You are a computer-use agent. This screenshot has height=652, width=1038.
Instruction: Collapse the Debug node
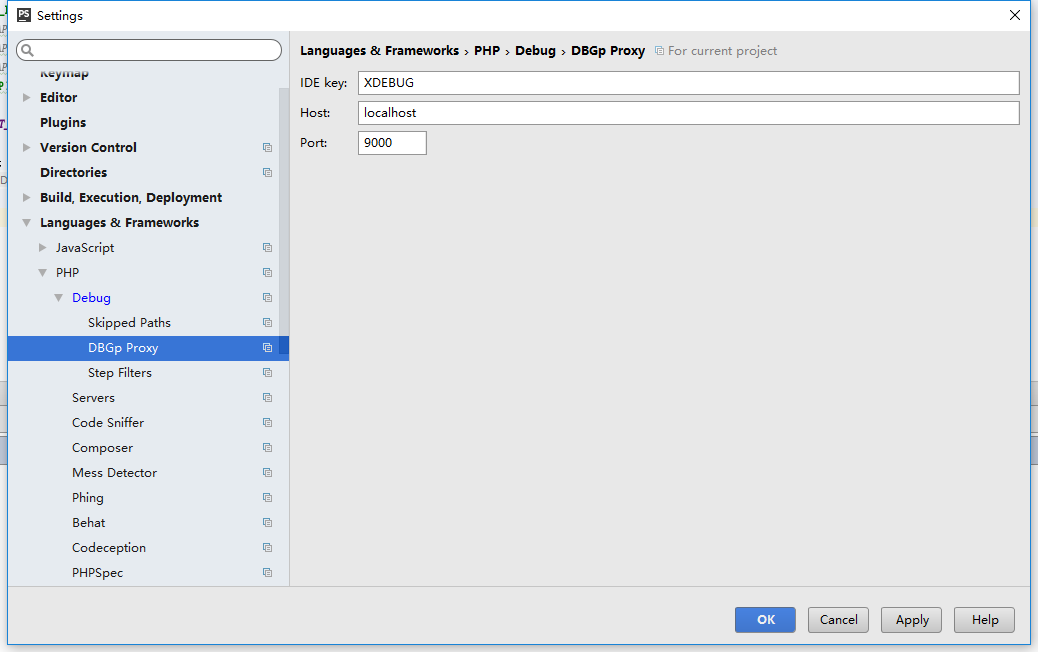click(58, 298)
